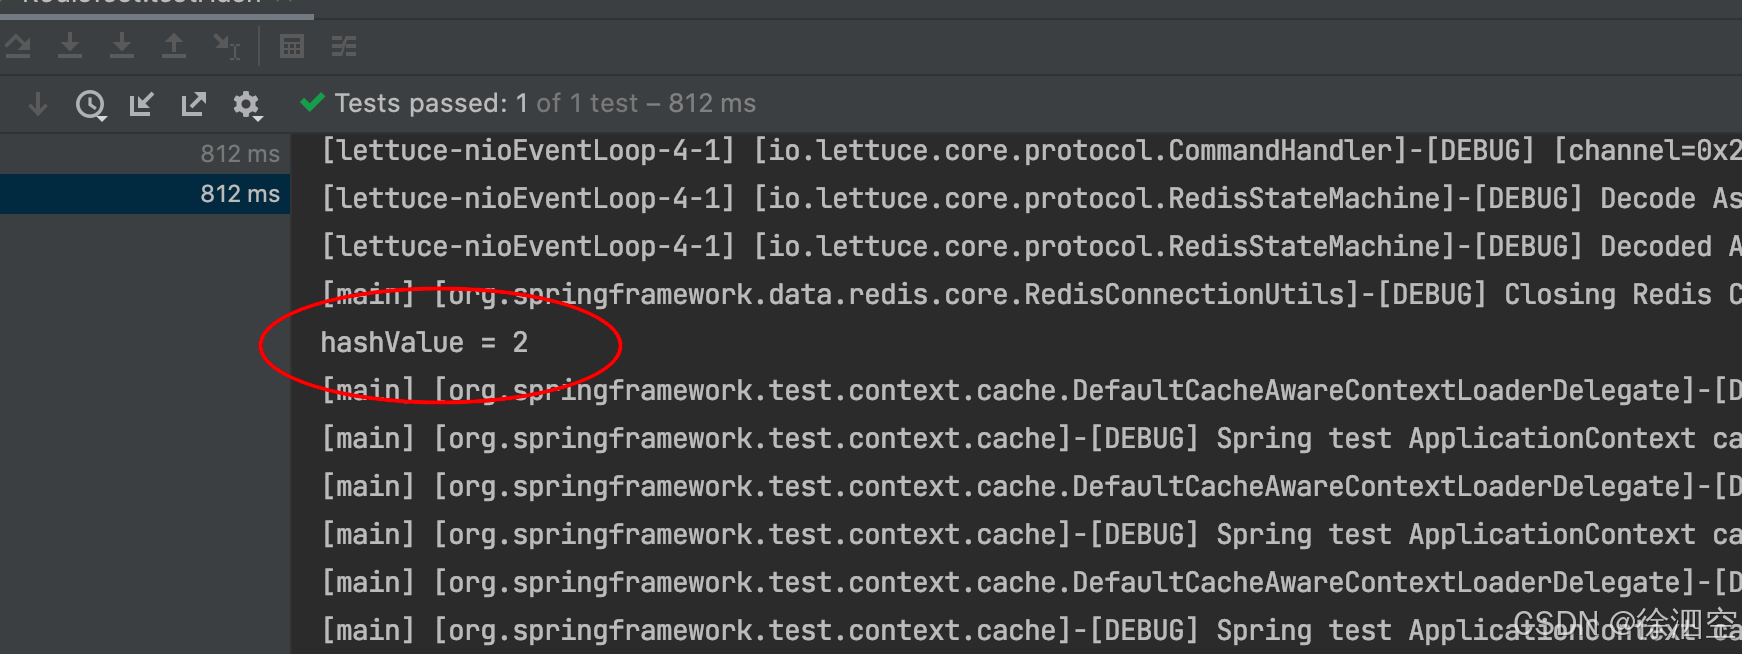Open the test runner settings gear dropdown
This screenshot has height=654, width=1742.
[247, 105]
